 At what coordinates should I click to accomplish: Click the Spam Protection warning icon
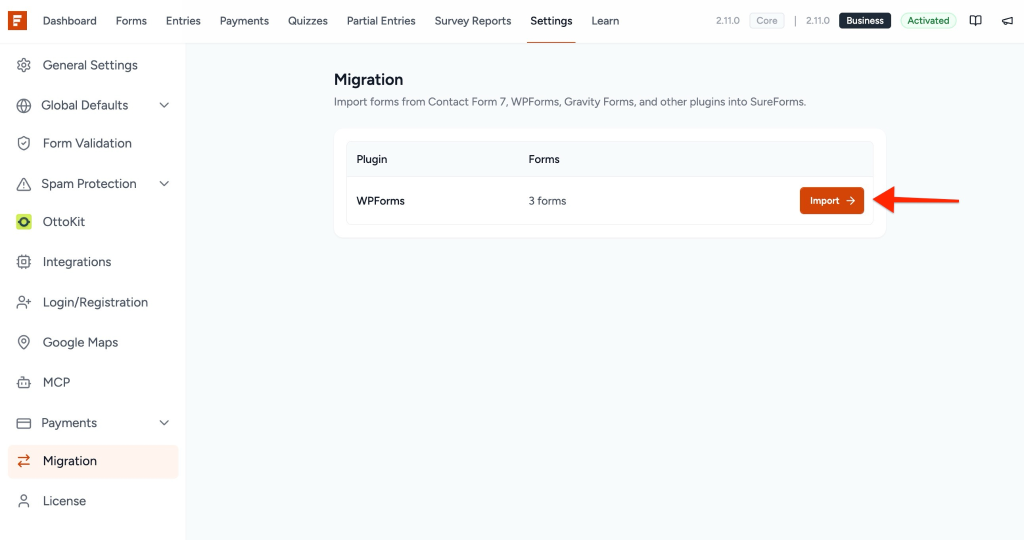click(x=24, y=184)
